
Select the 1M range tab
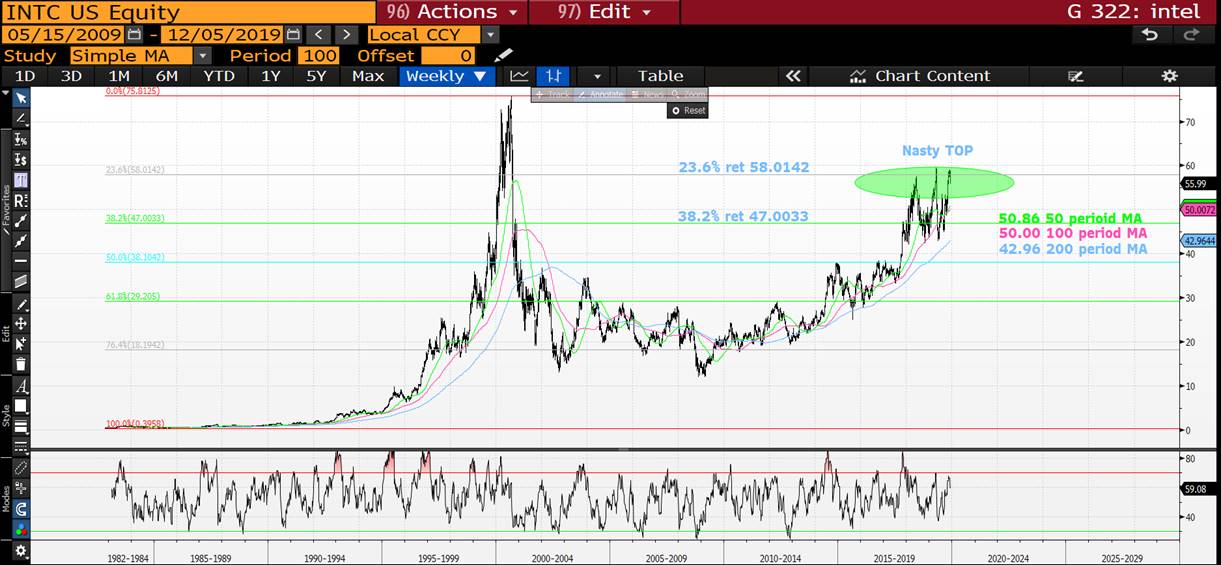pos(119,76)
